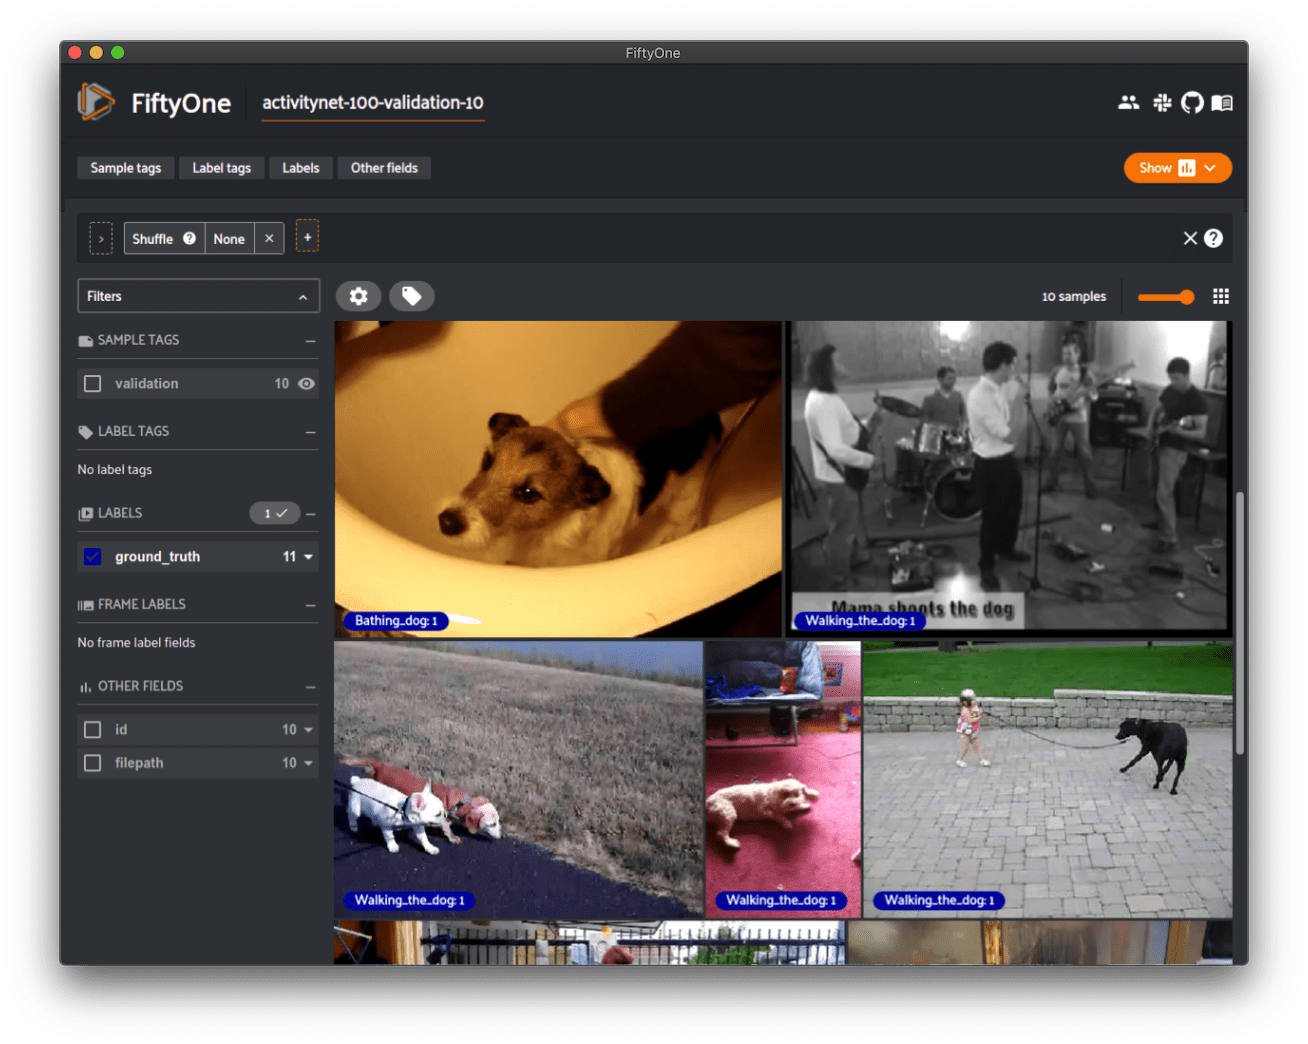Open grid display options gear
This screenshot has width=1308, height=1044.
358,296
